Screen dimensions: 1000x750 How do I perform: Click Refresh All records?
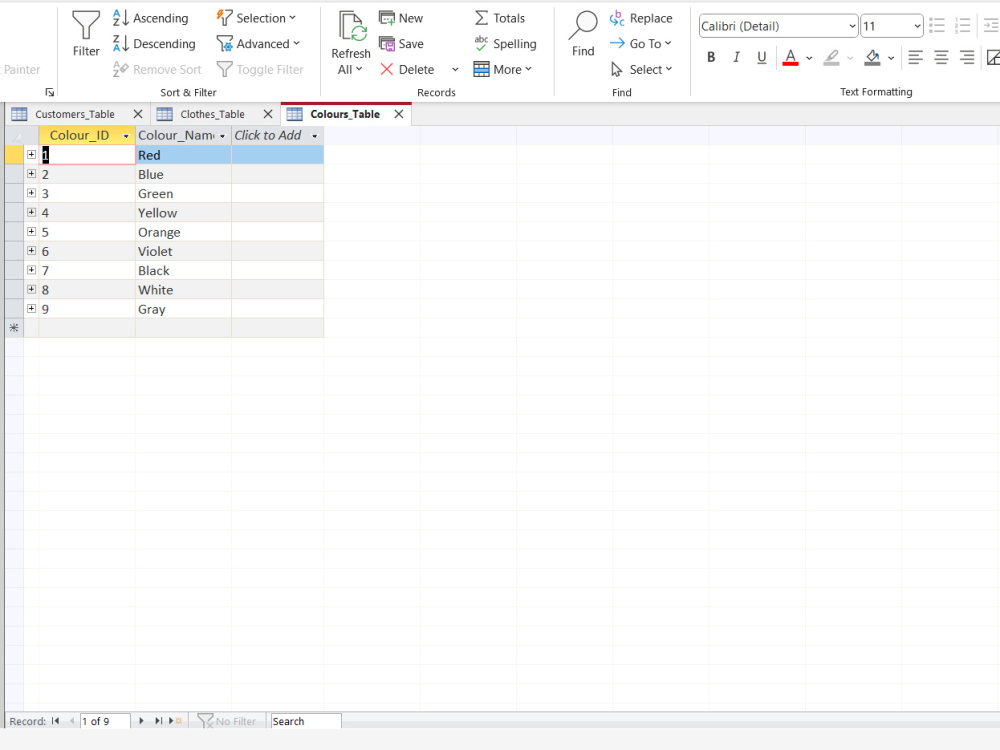[350, 43]
